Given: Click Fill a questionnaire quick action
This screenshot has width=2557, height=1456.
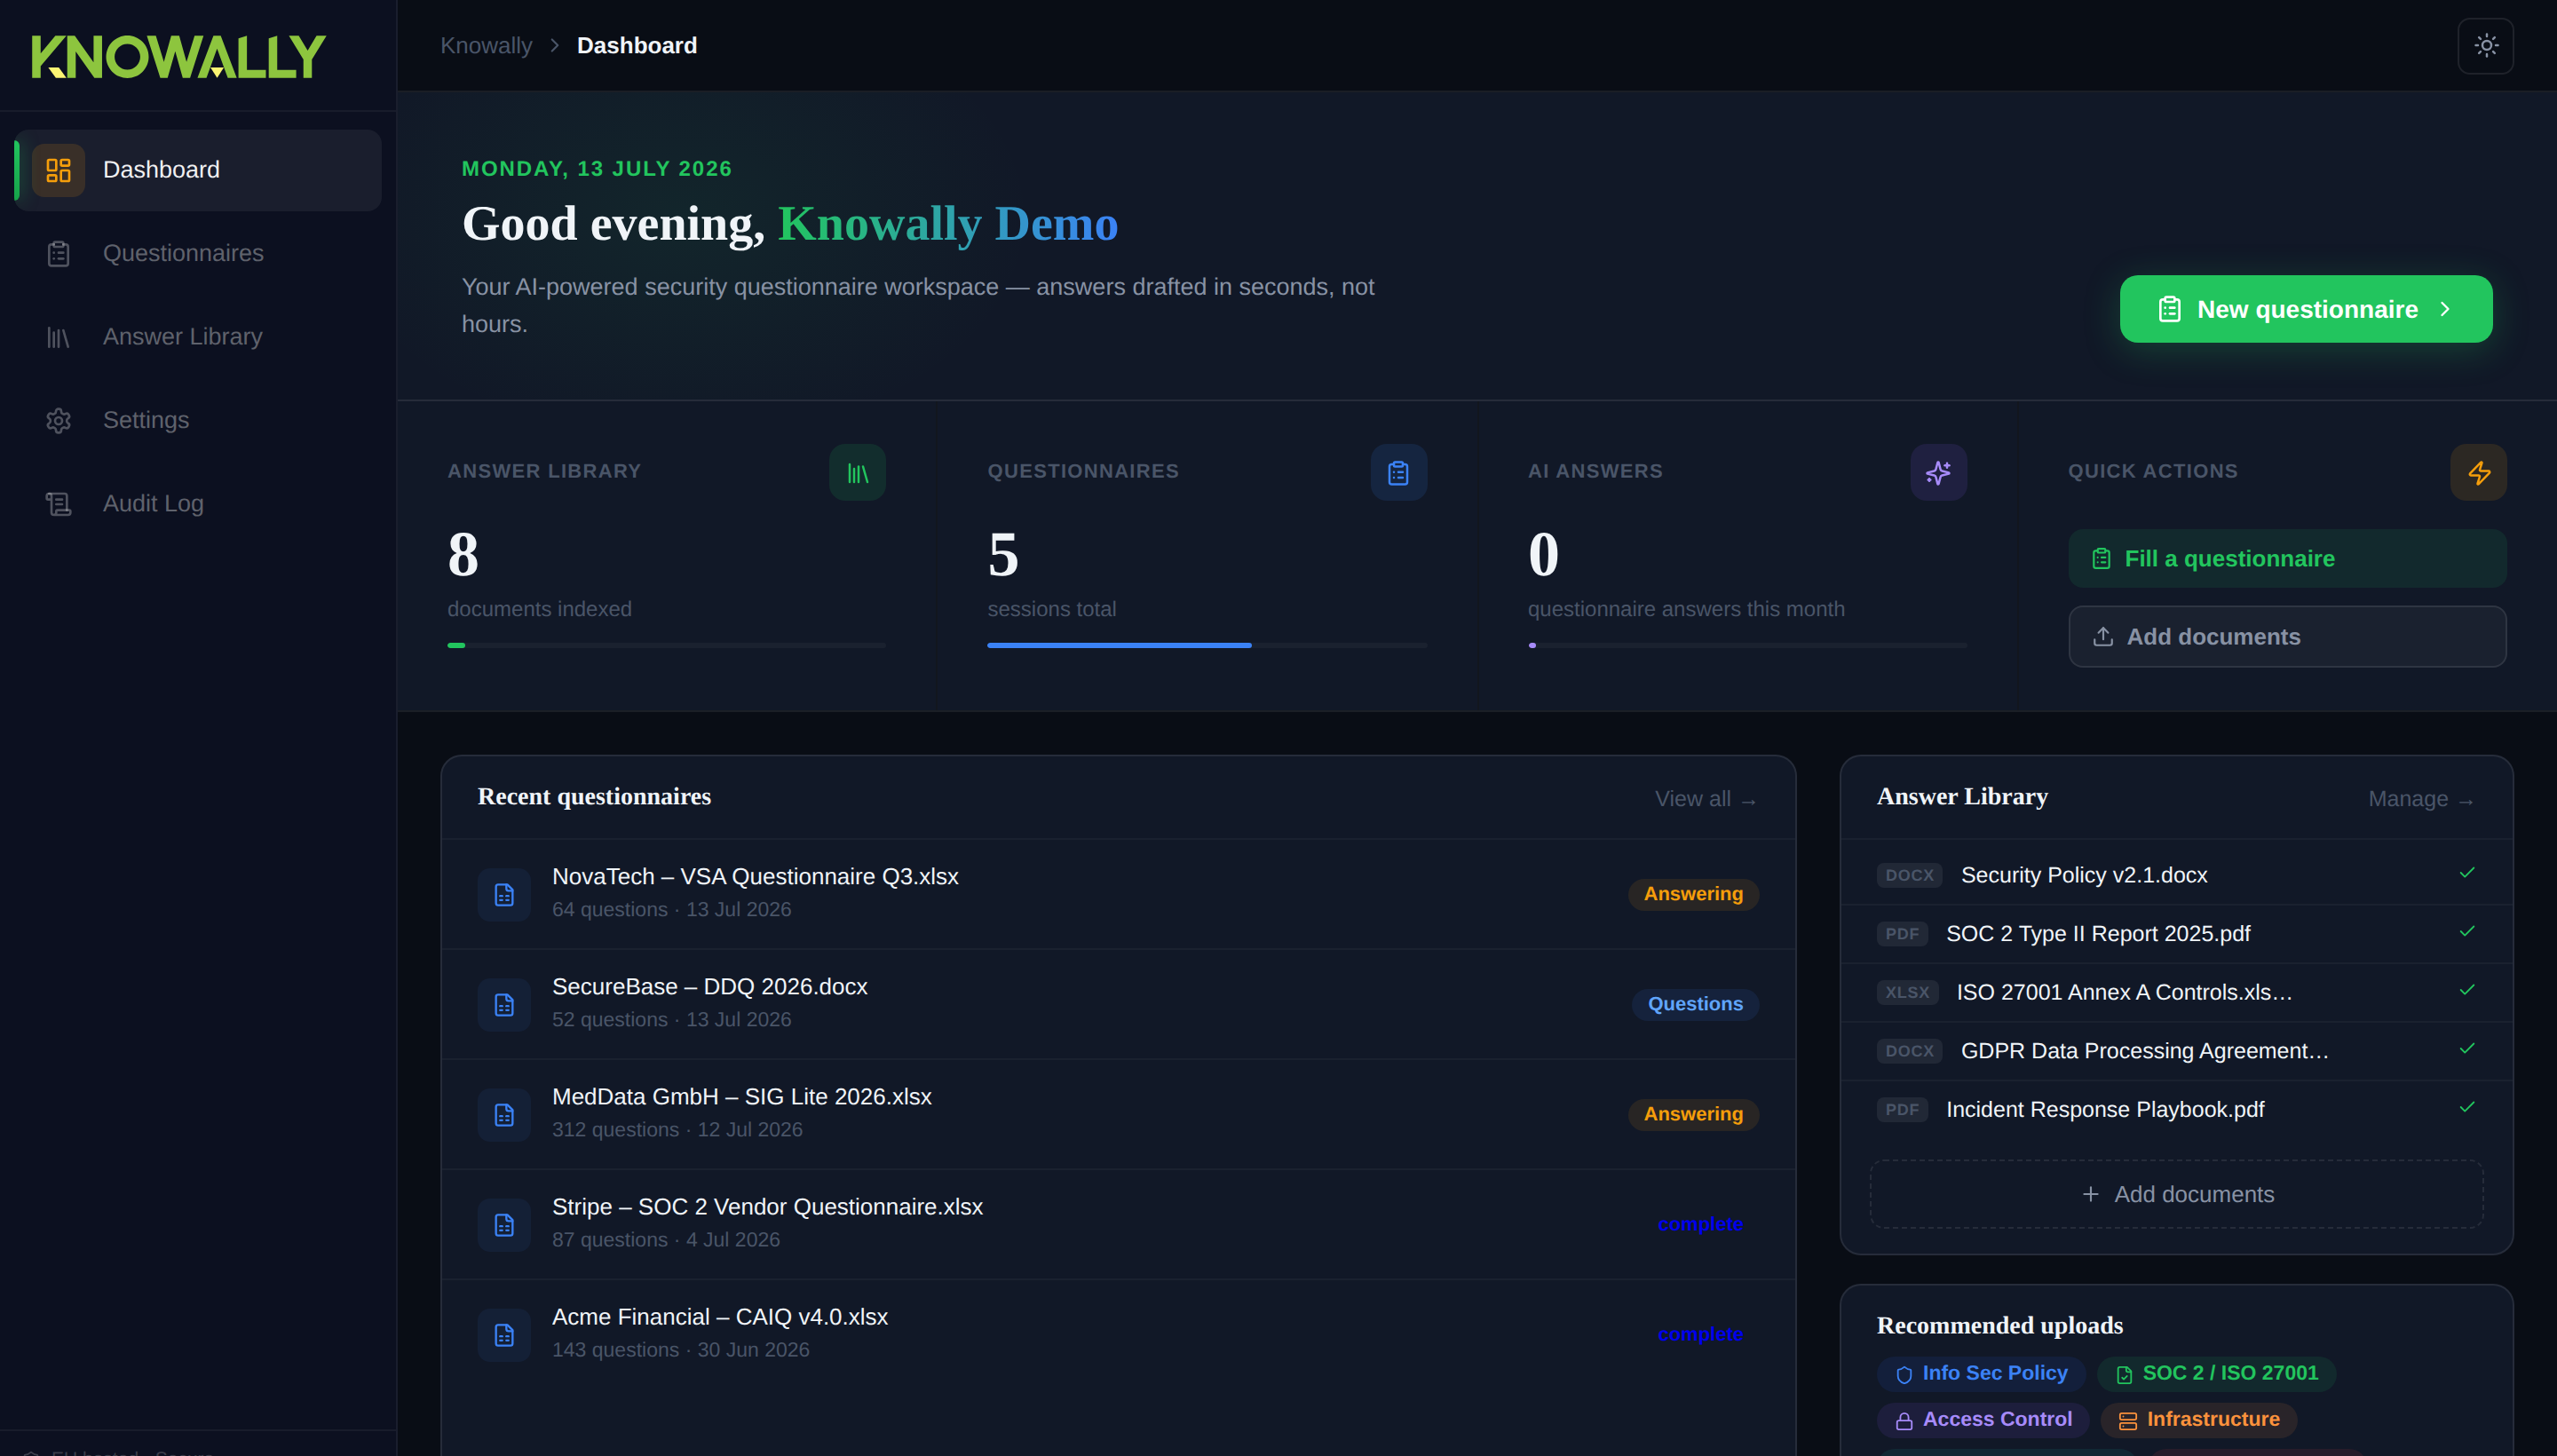Looking at the screenshot, I should [2287, 559].
